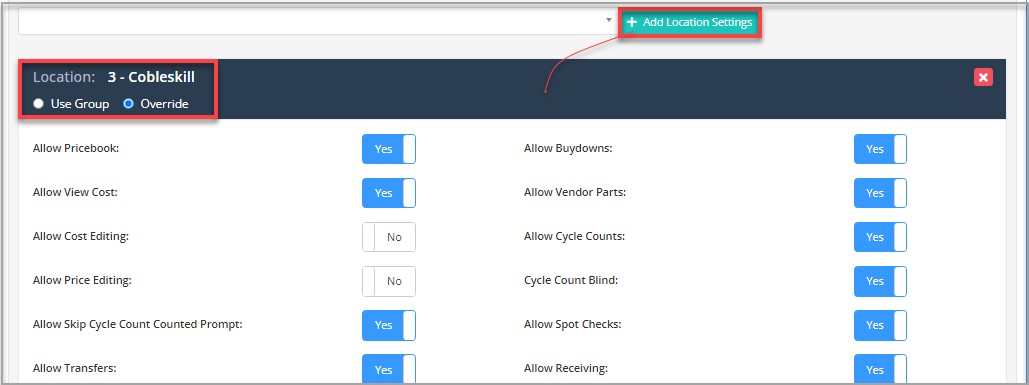Image resolution: width=1029 pixels, height=385 pixels.
Task: Toggle the Allow Buydowns switch
Action: click(x=880, y=149)
